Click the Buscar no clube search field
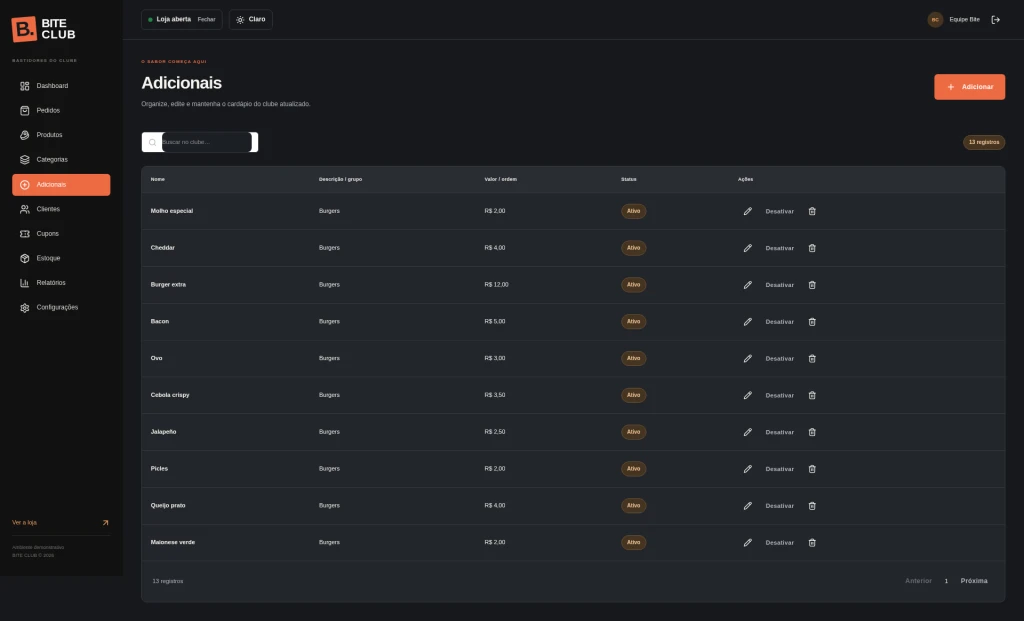The image size is (1024, 621). point(206,142)
